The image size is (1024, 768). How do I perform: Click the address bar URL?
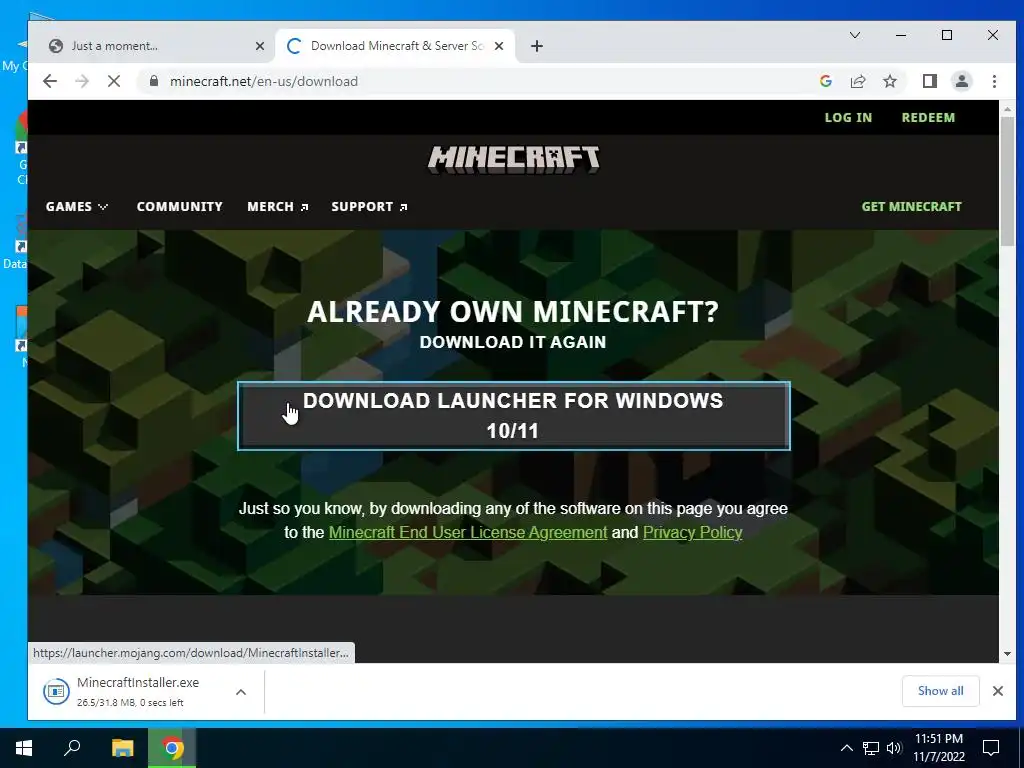(x=264, y=81)
